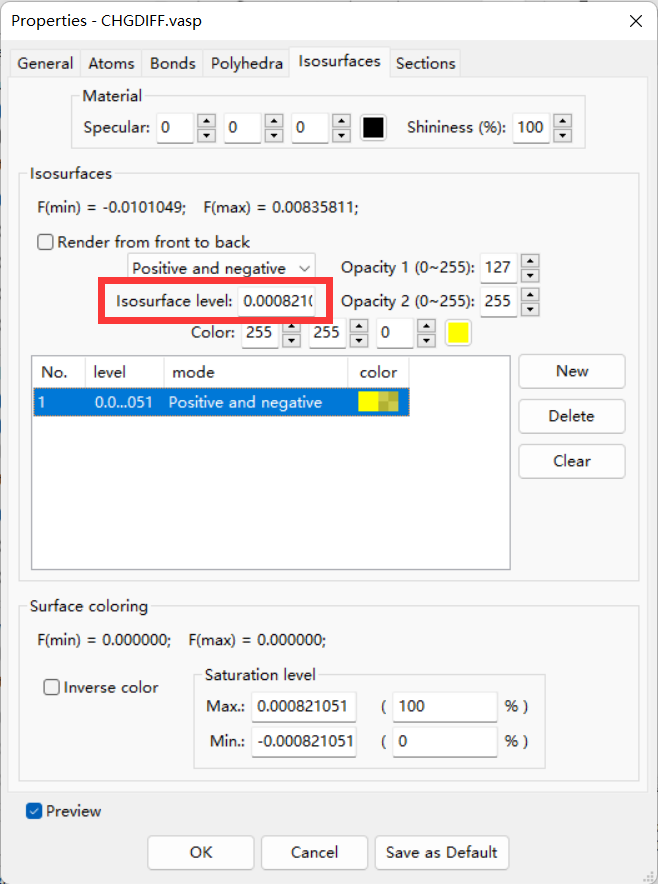
Task: Open the Positive and negative mode dropdown
Action: click(x=221, y=268)
